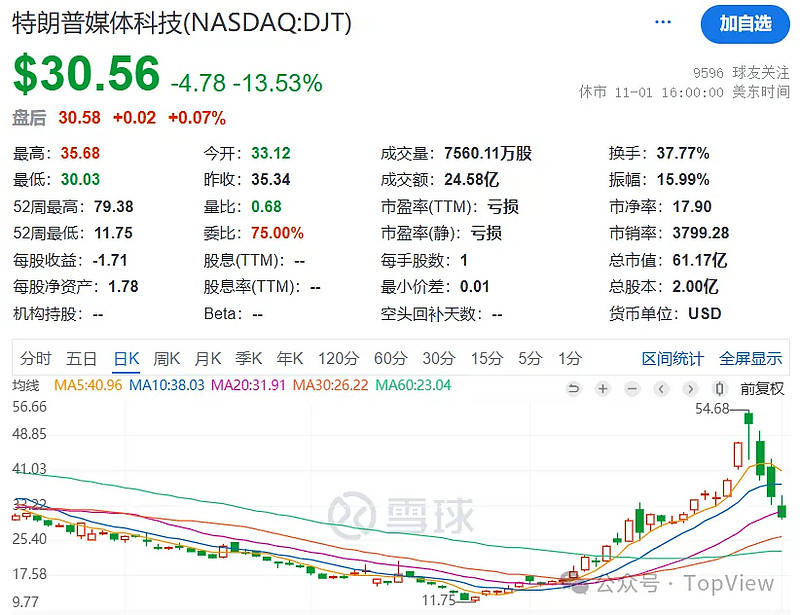Switch to the 1分 chart tab
Image resolution: width=800 pixels, height=615 pixels.
(x=570, y=358)
